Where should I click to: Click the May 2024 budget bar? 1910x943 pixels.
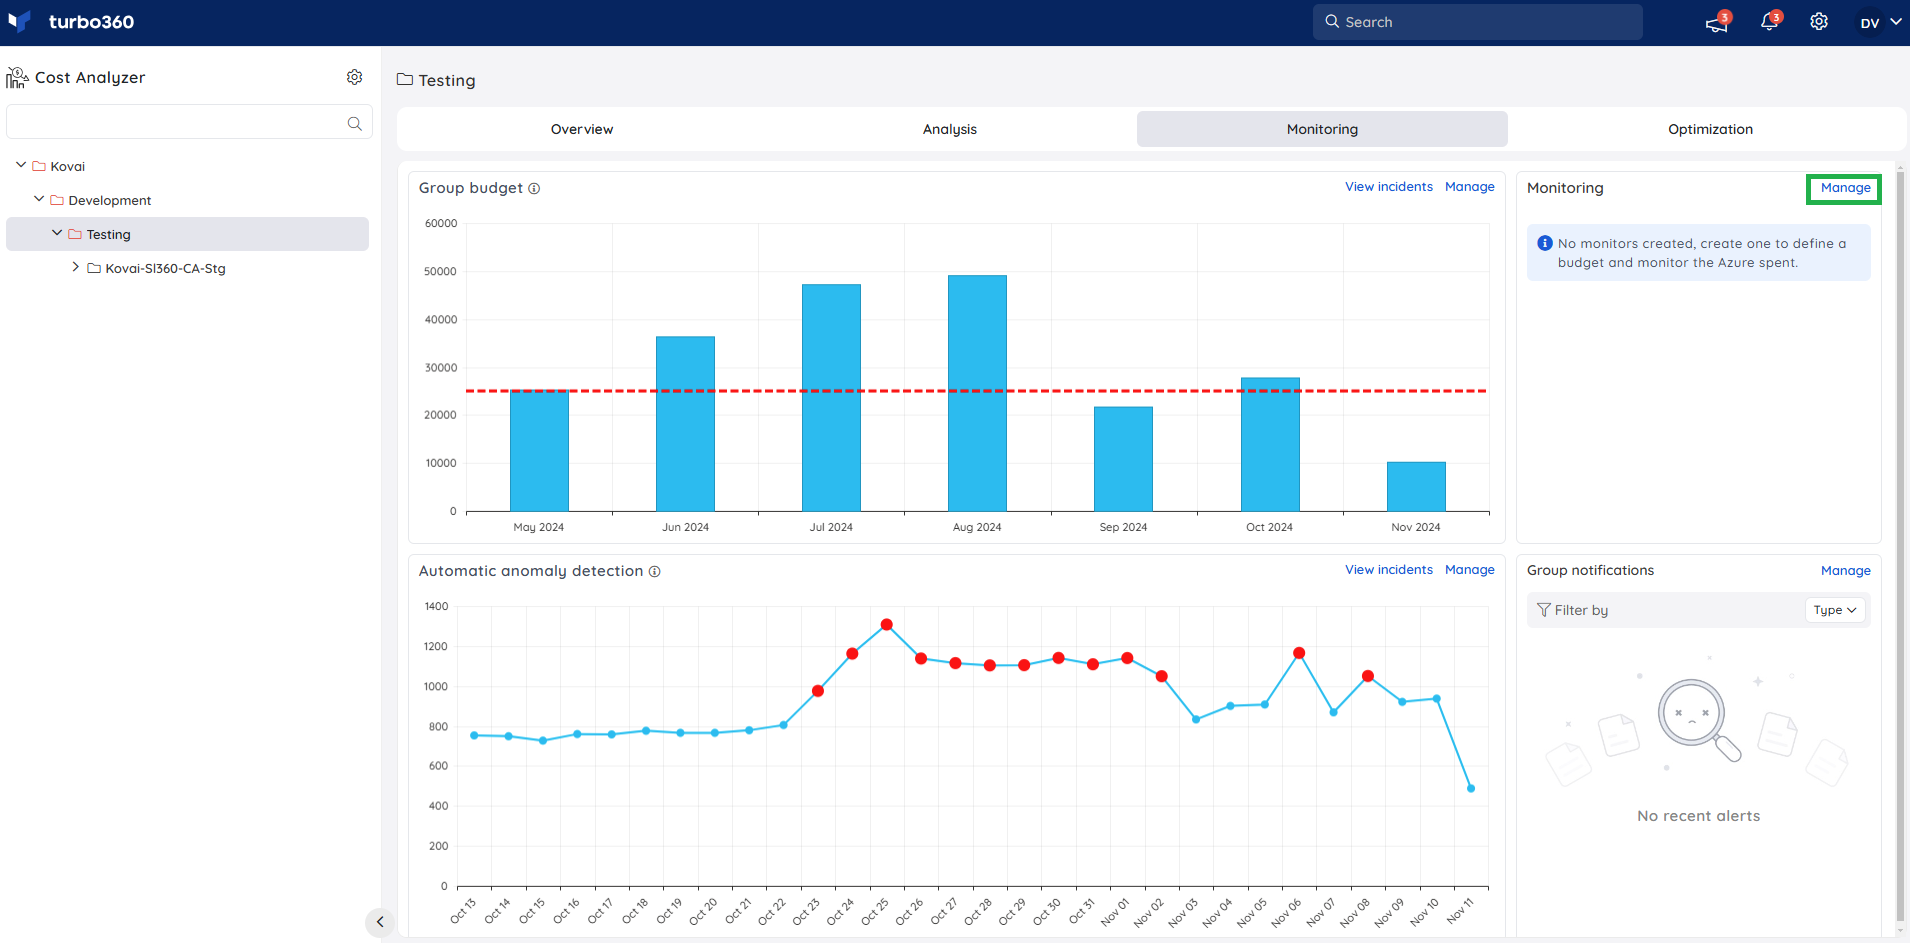pyautogui.click(x=539, y=451)
